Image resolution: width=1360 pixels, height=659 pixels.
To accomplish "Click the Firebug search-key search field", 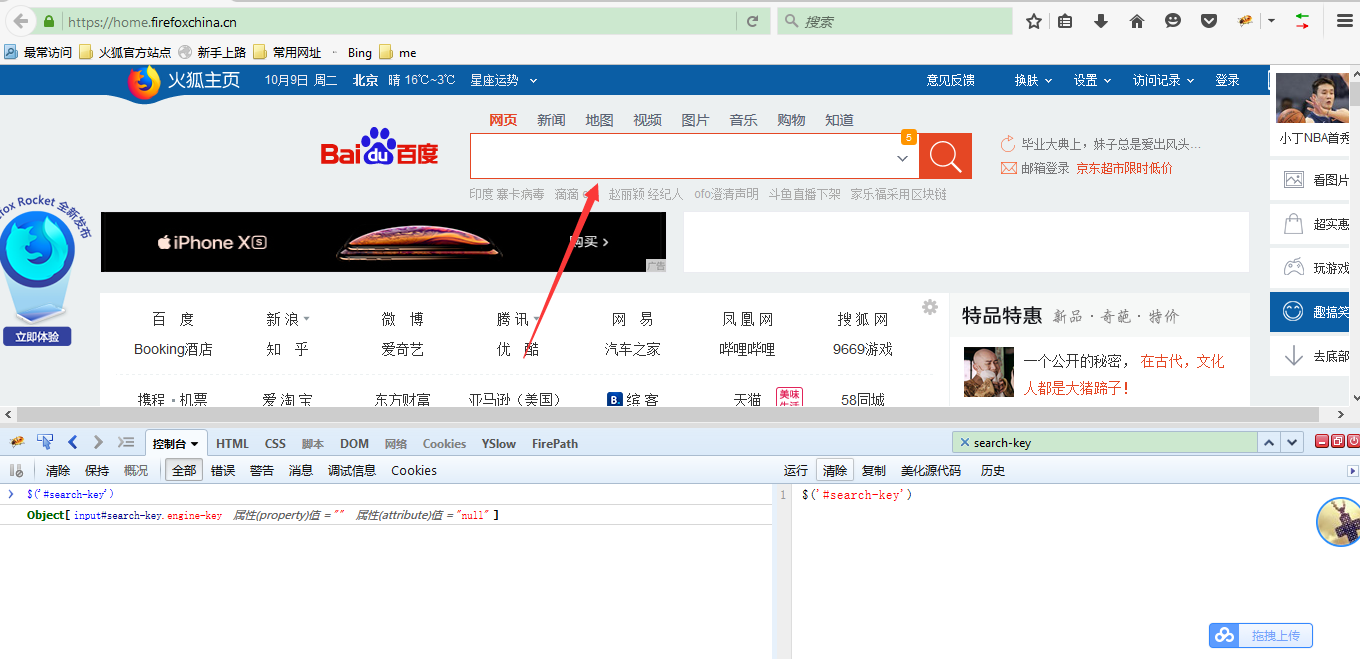I will [1105, 442].
